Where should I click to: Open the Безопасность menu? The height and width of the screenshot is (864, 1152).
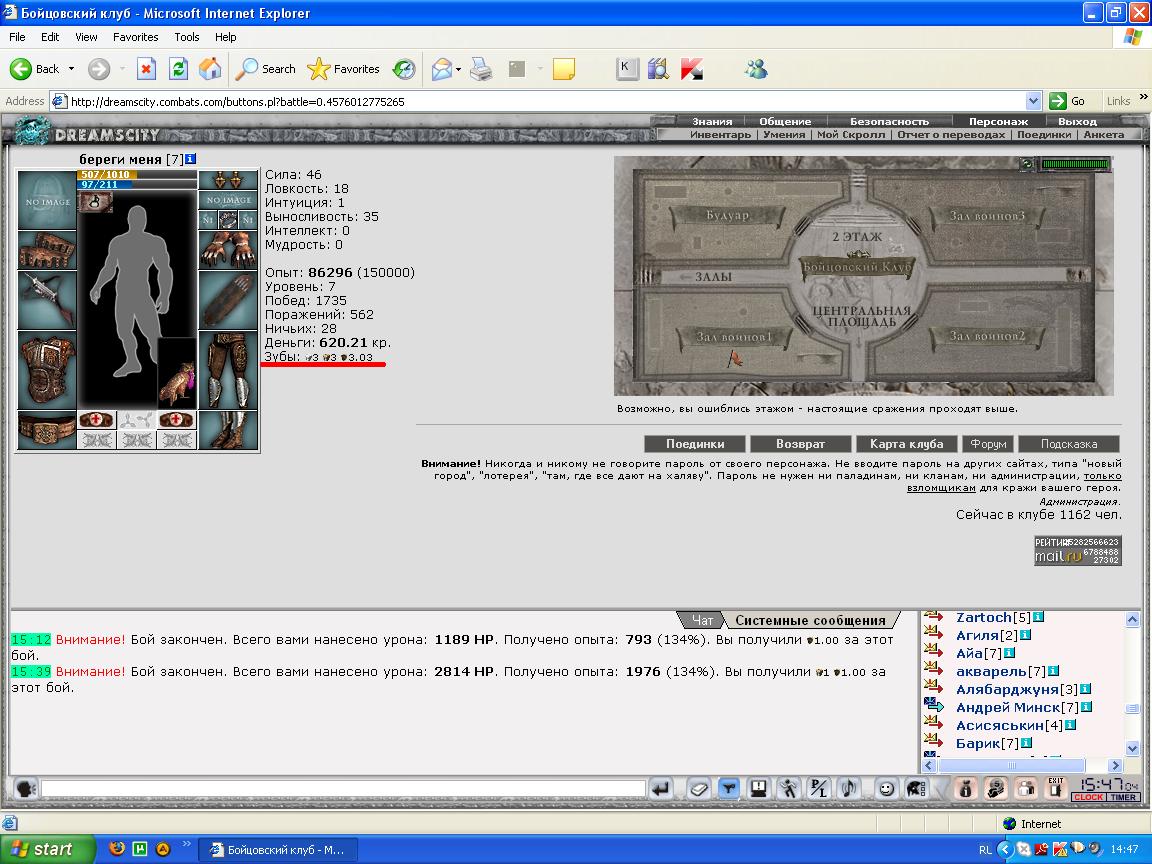pos(889,121)
